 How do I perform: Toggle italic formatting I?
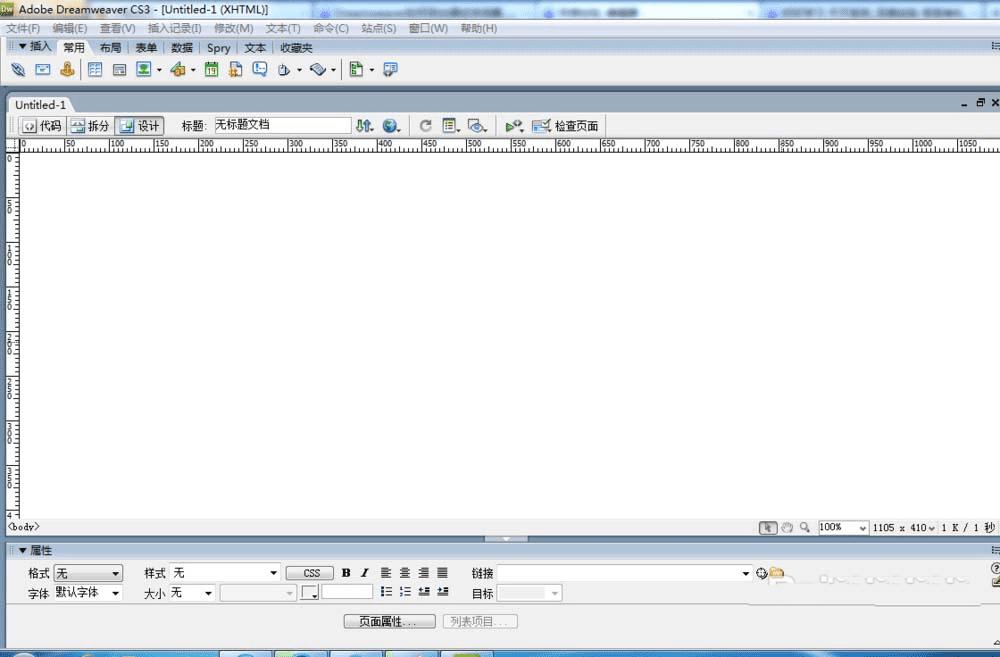tap(364, 573)
